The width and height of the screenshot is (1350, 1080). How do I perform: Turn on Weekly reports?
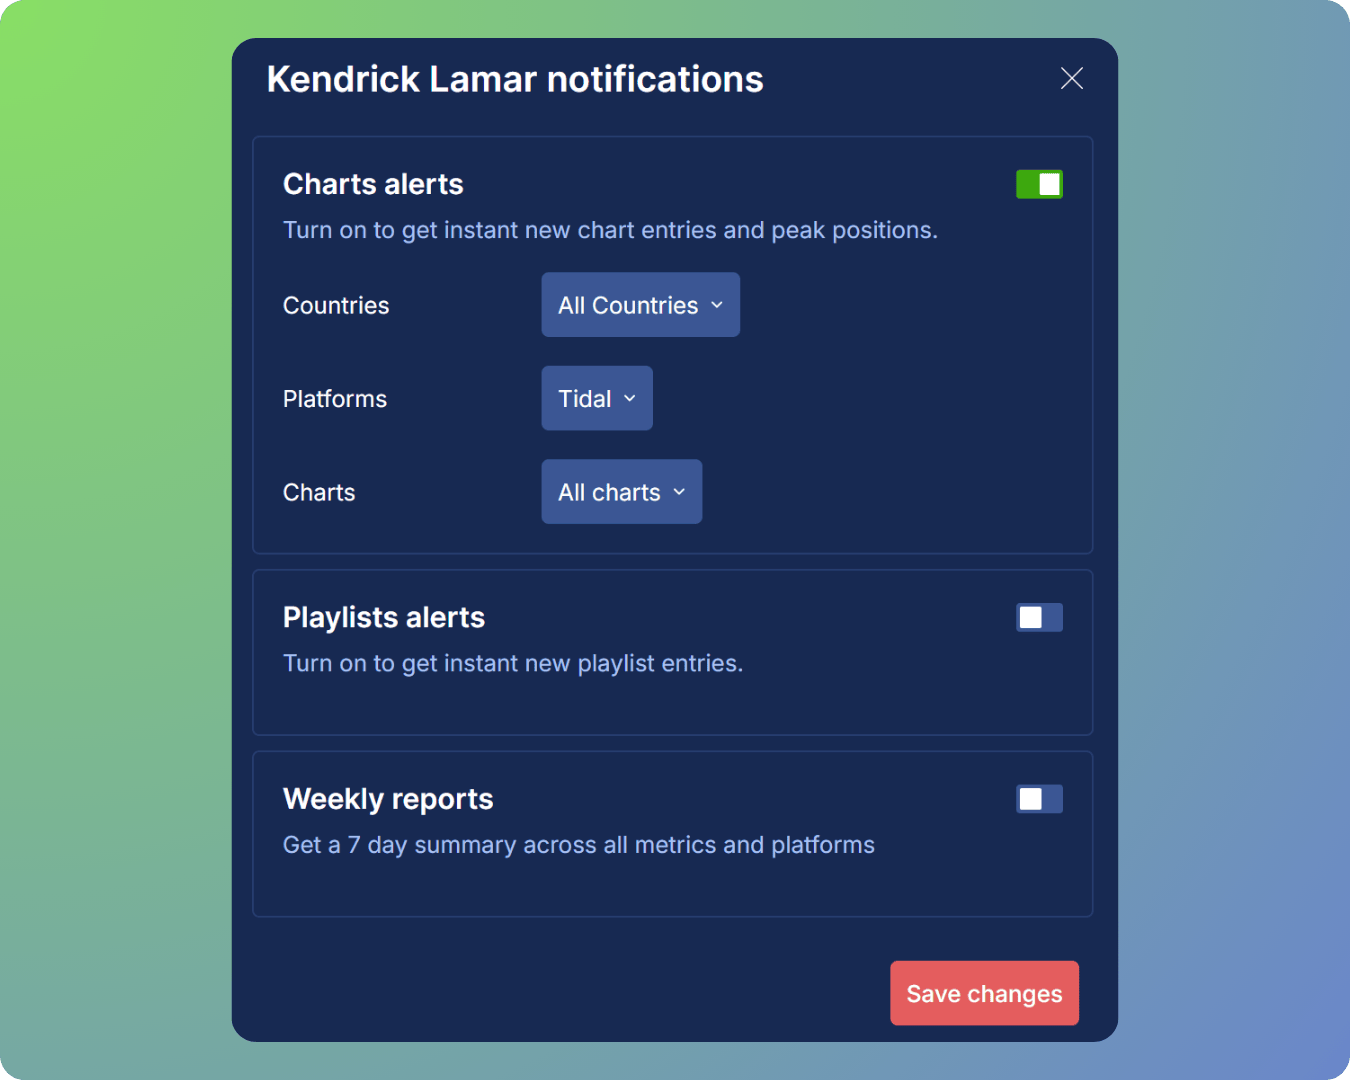[x=1039, y=799]
